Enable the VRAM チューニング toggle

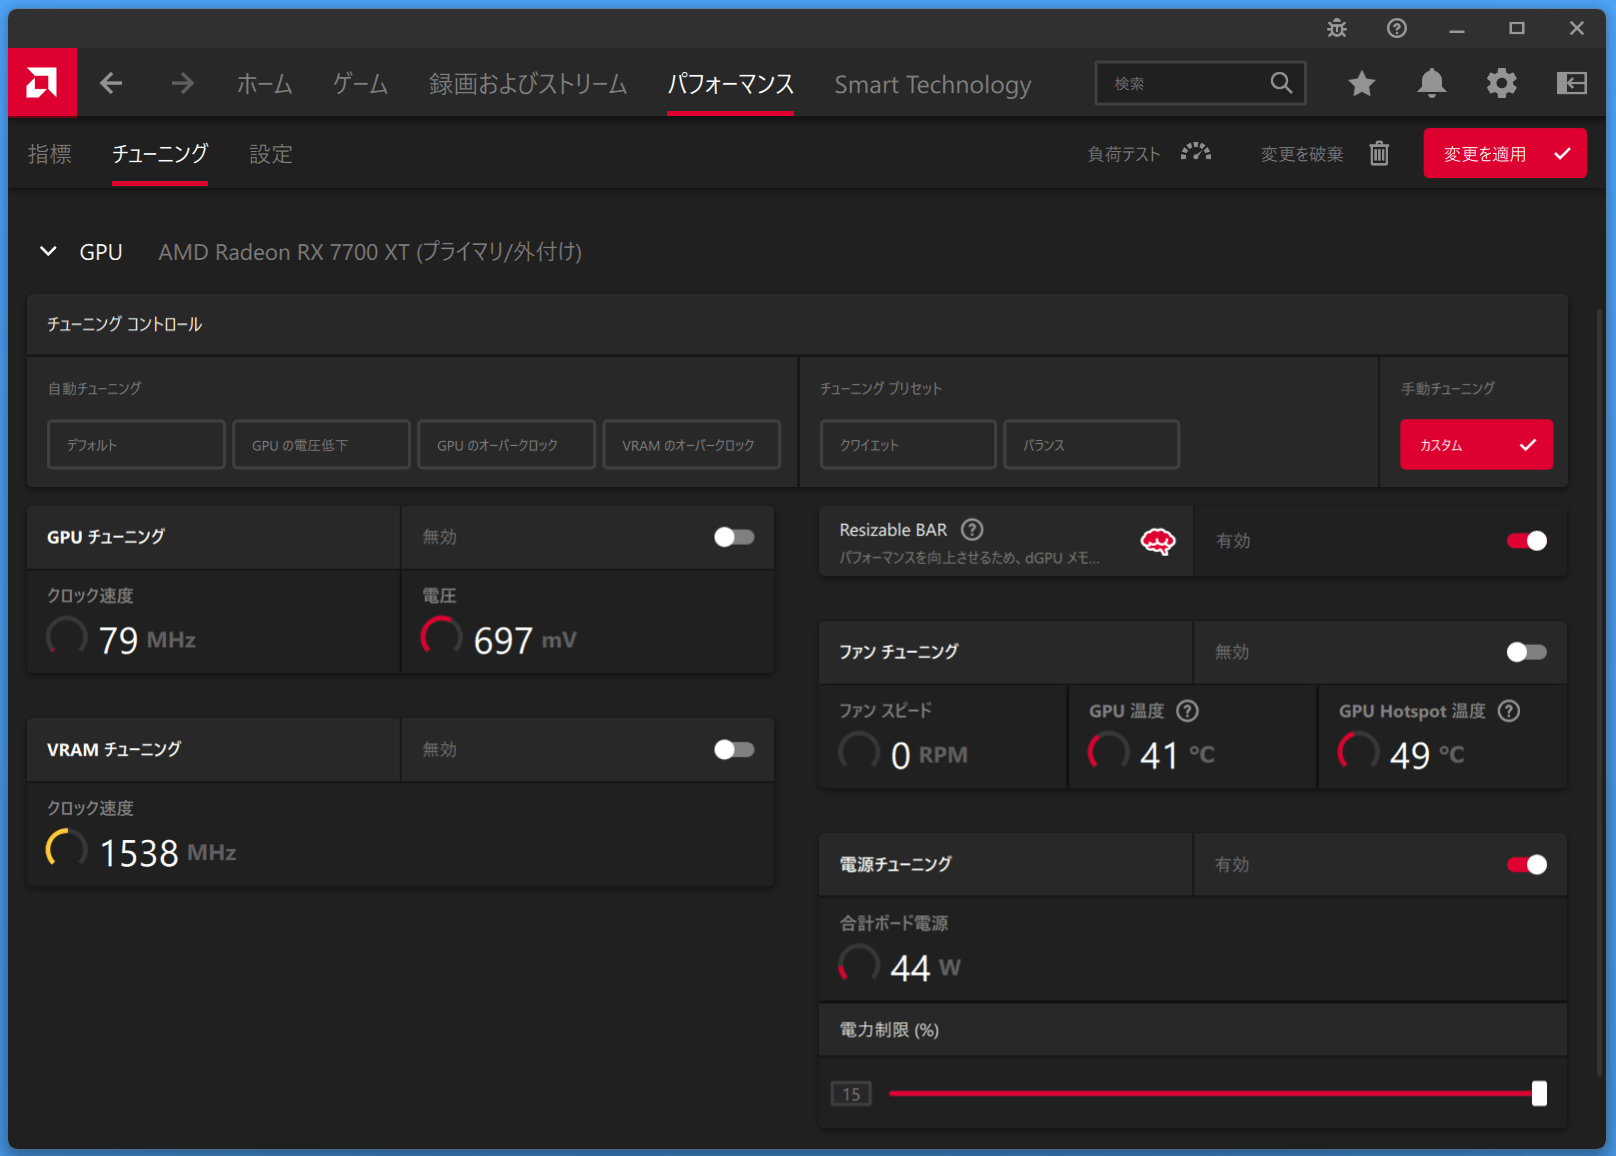point(734,750)
